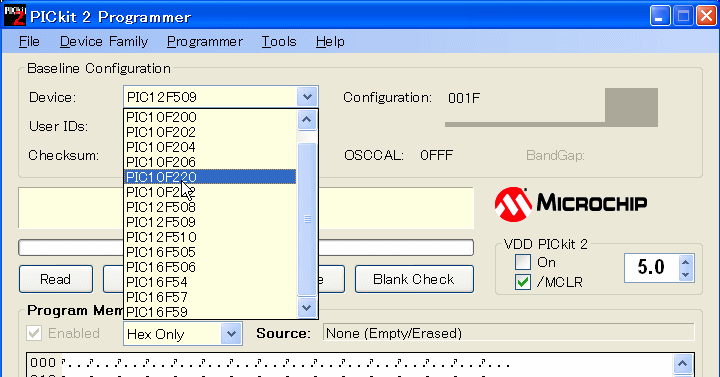Collapse the Device combo box arrow
The image size is (720, 377).
coord(307,97)
